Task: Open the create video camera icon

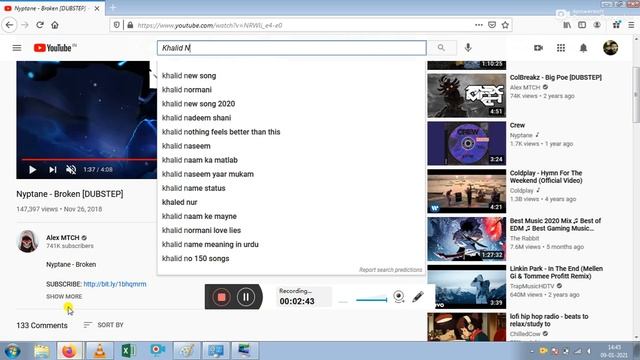Action: coord(538,48)
